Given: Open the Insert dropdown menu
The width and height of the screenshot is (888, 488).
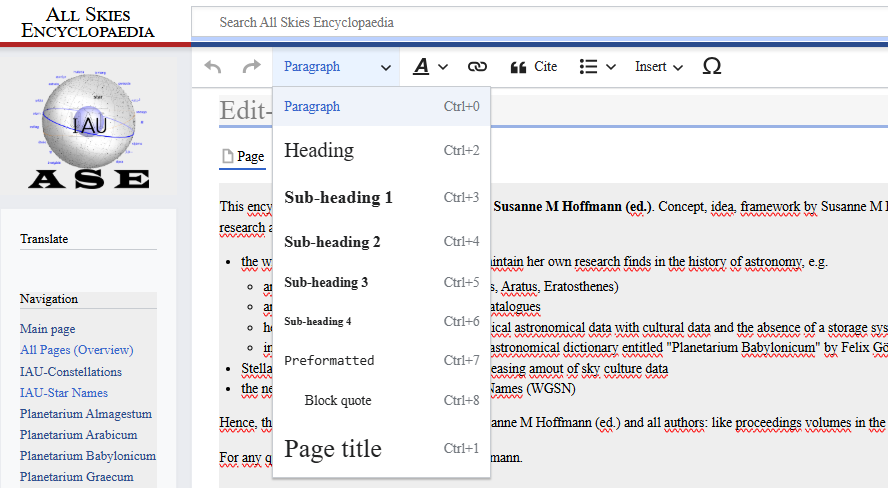Looking at the screenshot, I should tap(658, 67).
